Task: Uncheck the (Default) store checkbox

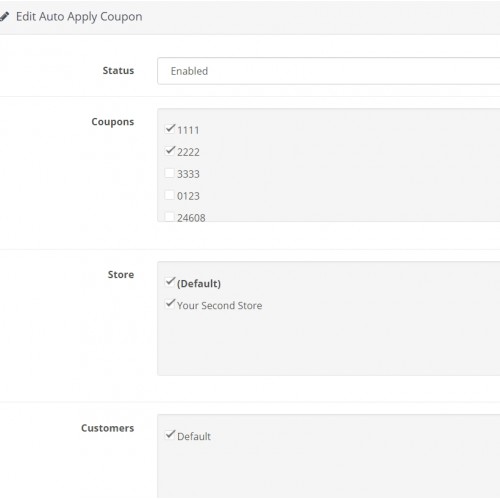Action: (170, 282)
